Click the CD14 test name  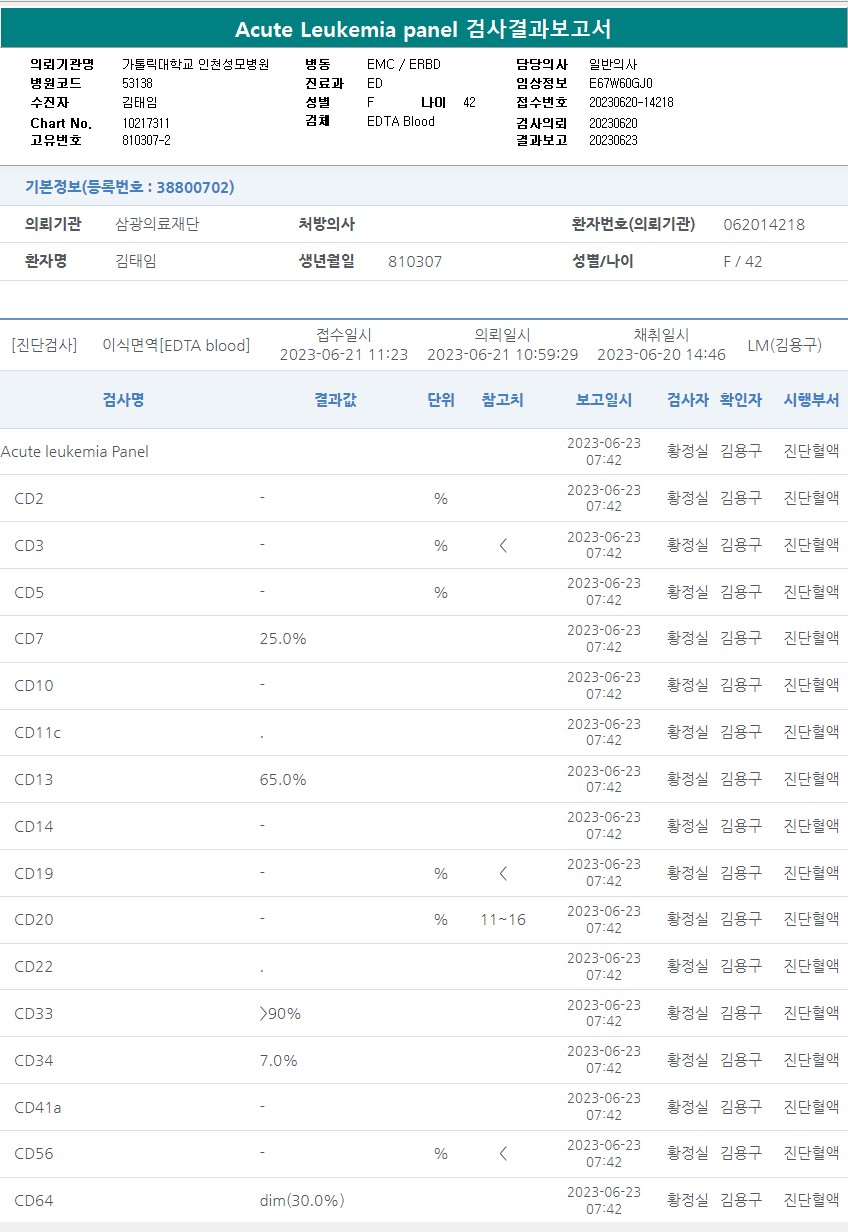coord(34,827)
